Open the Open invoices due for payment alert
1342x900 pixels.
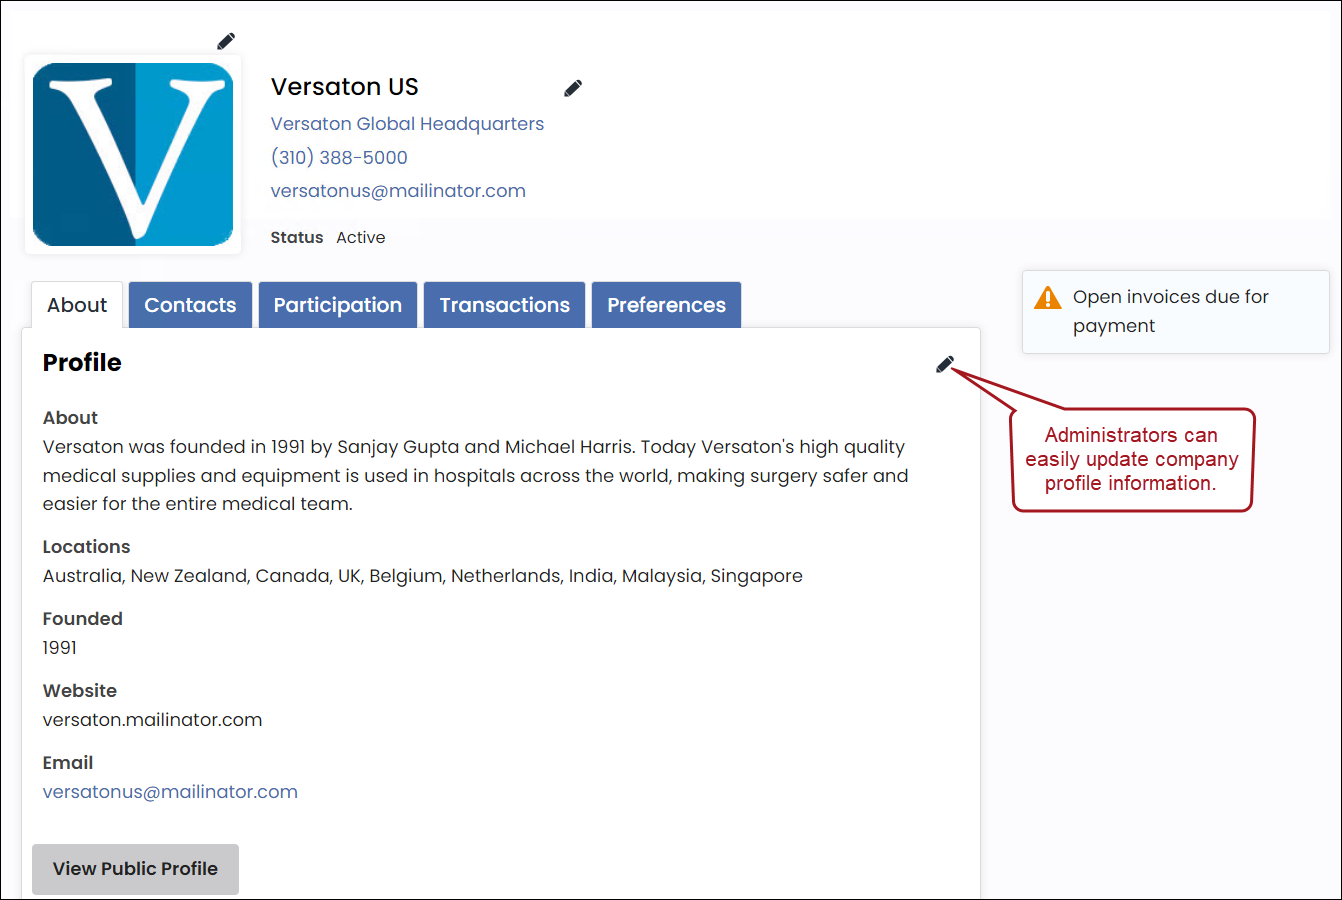pyautogui.click(x=1176, y=311)
